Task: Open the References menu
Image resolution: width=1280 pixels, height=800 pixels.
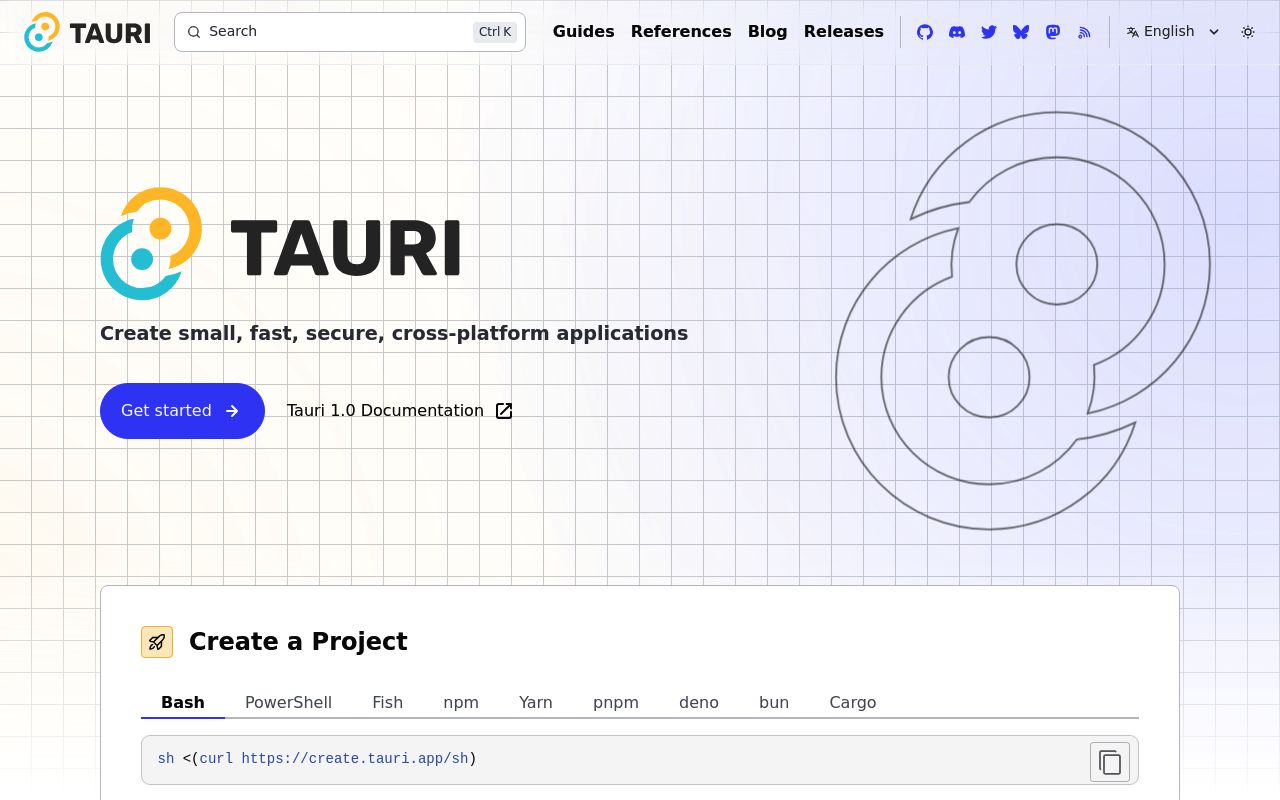Action: (681, 31)
